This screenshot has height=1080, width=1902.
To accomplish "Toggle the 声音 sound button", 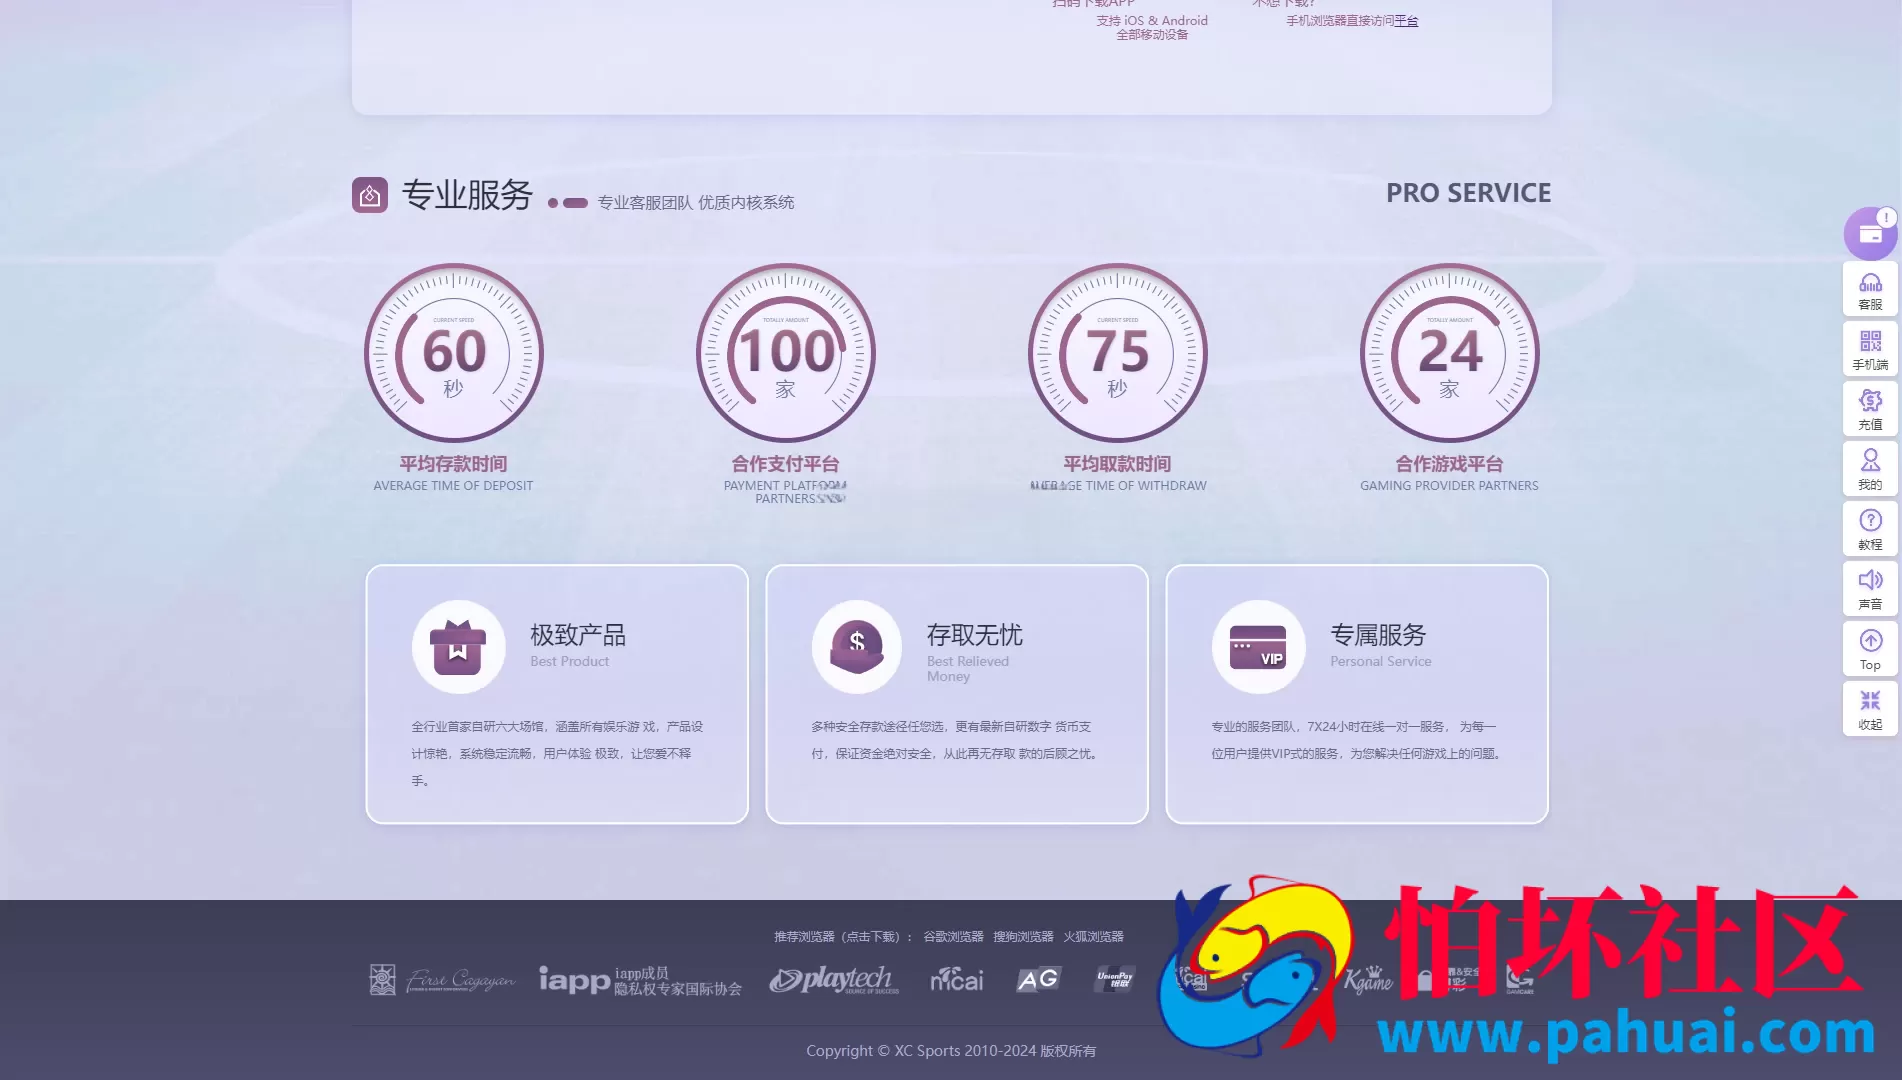I will coord(1870,590).
